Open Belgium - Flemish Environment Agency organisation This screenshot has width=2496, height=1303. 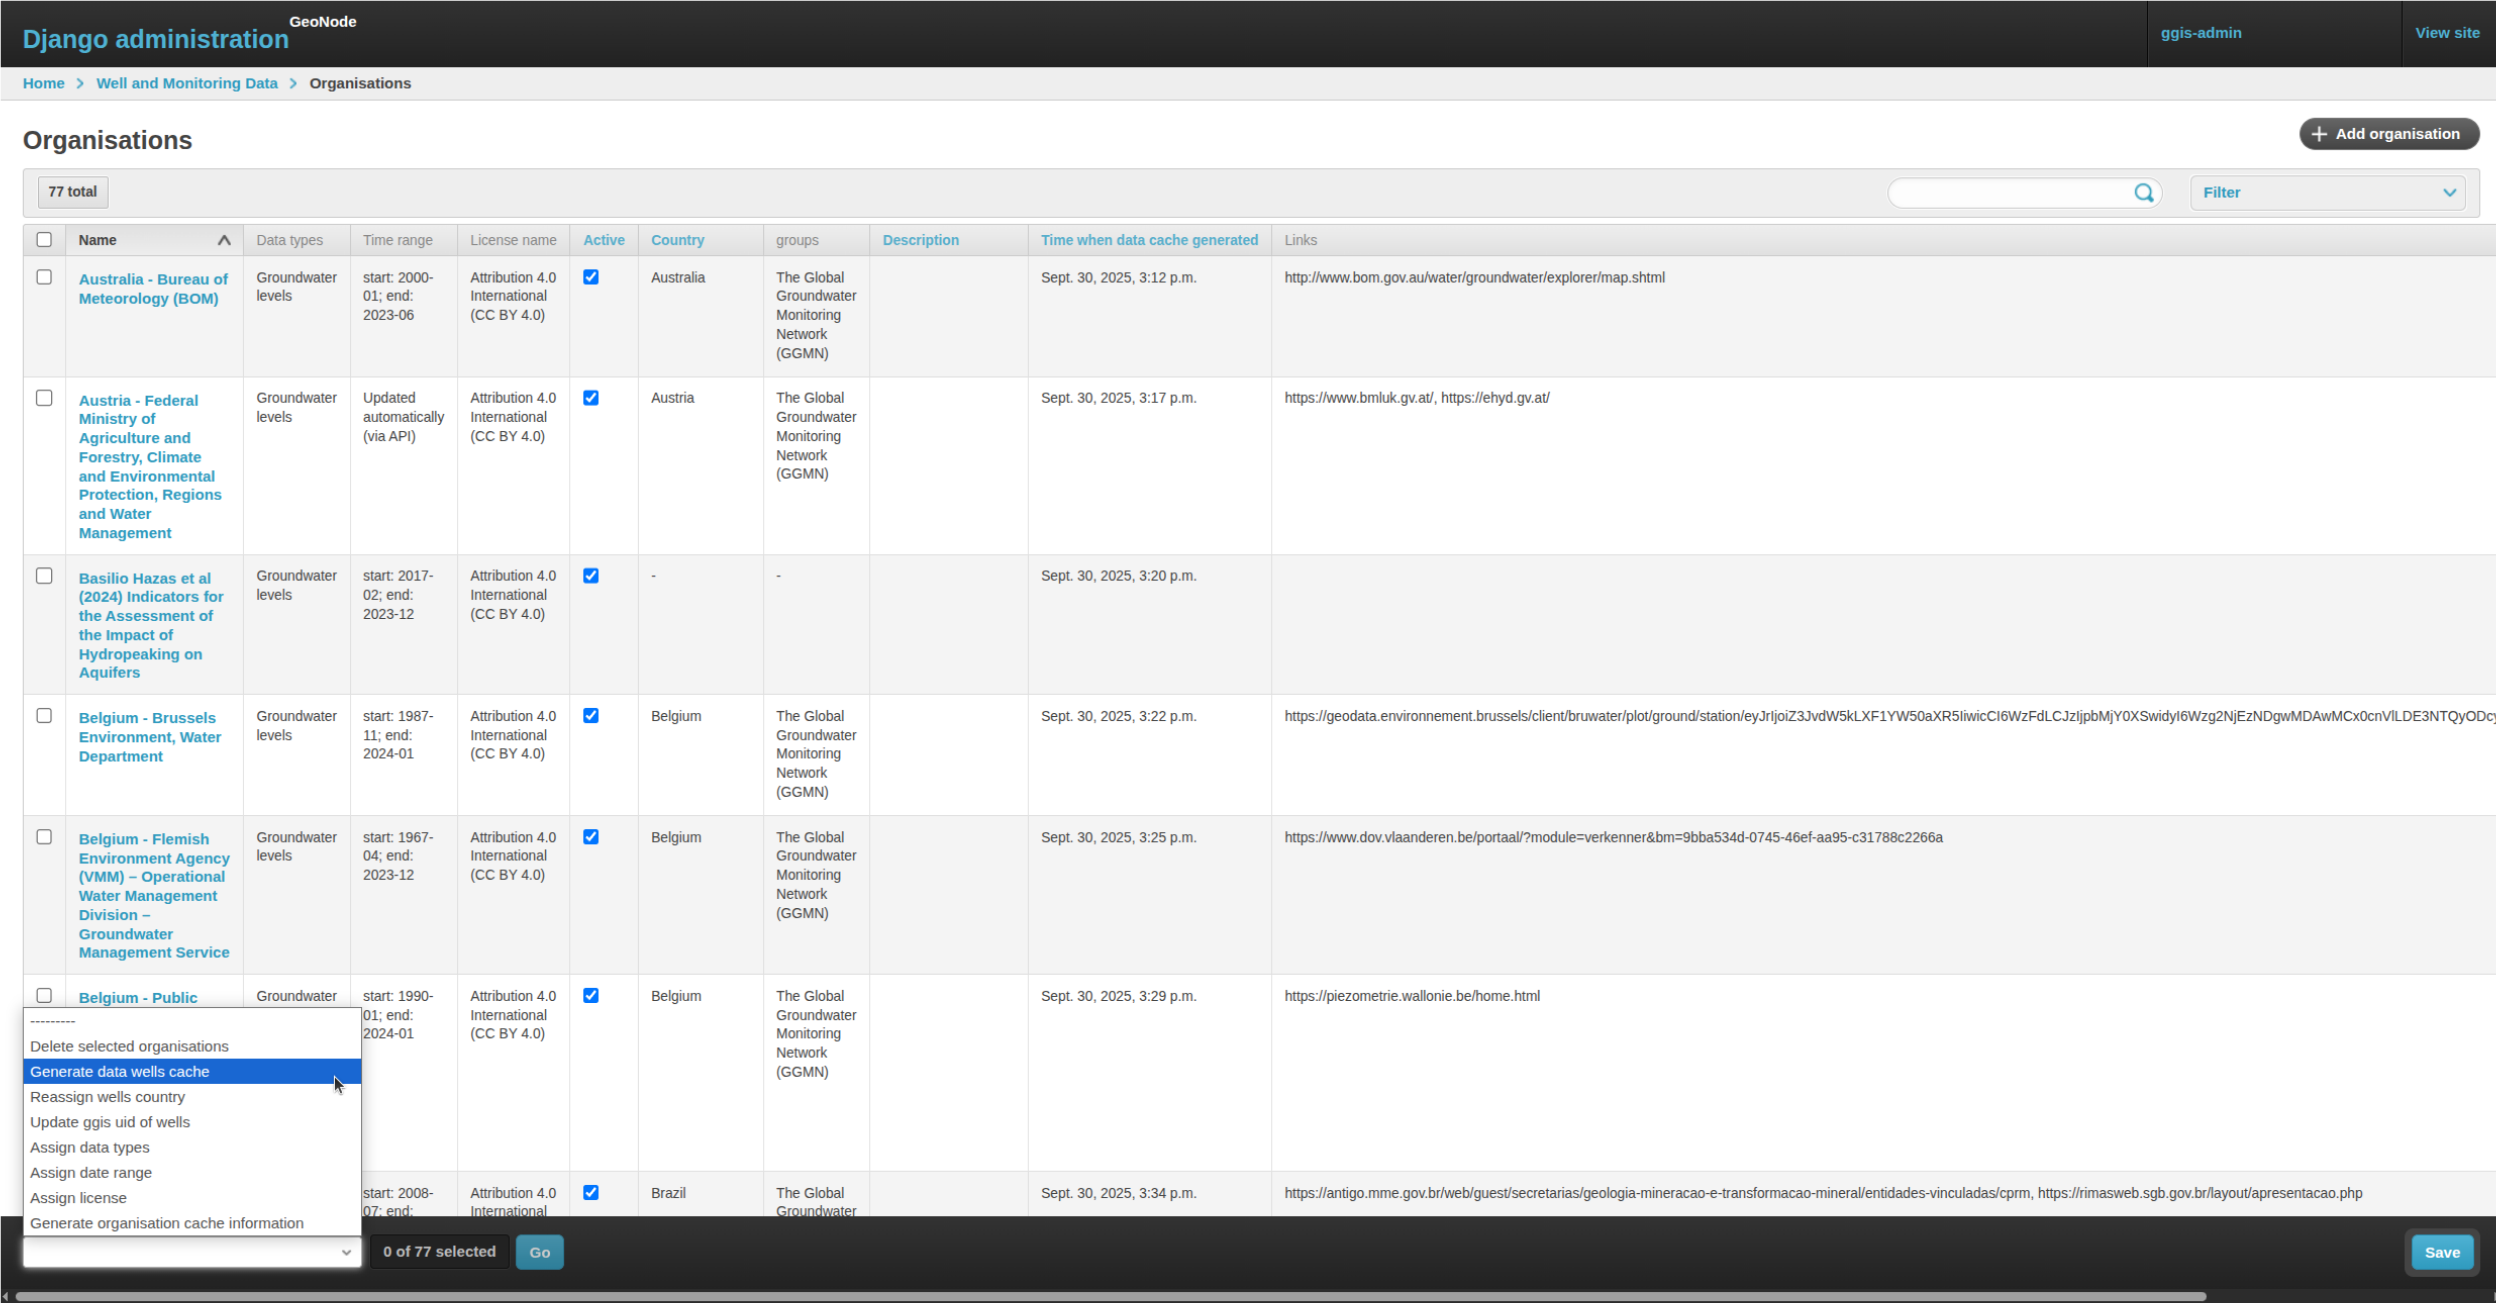pyautogui.click(x=153, y=895)
